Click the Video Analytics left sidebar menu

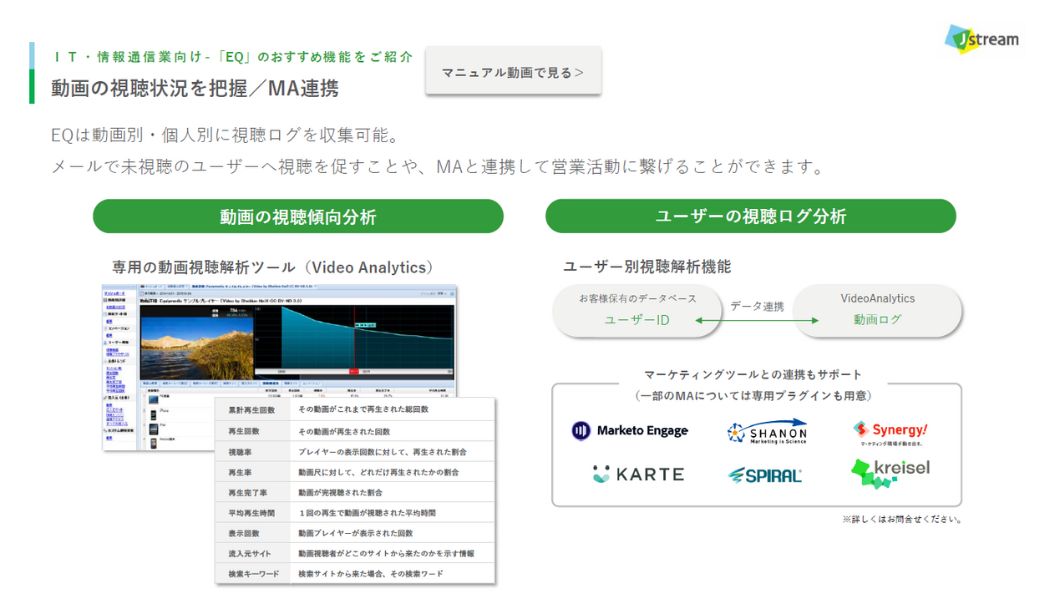(119, 366)
